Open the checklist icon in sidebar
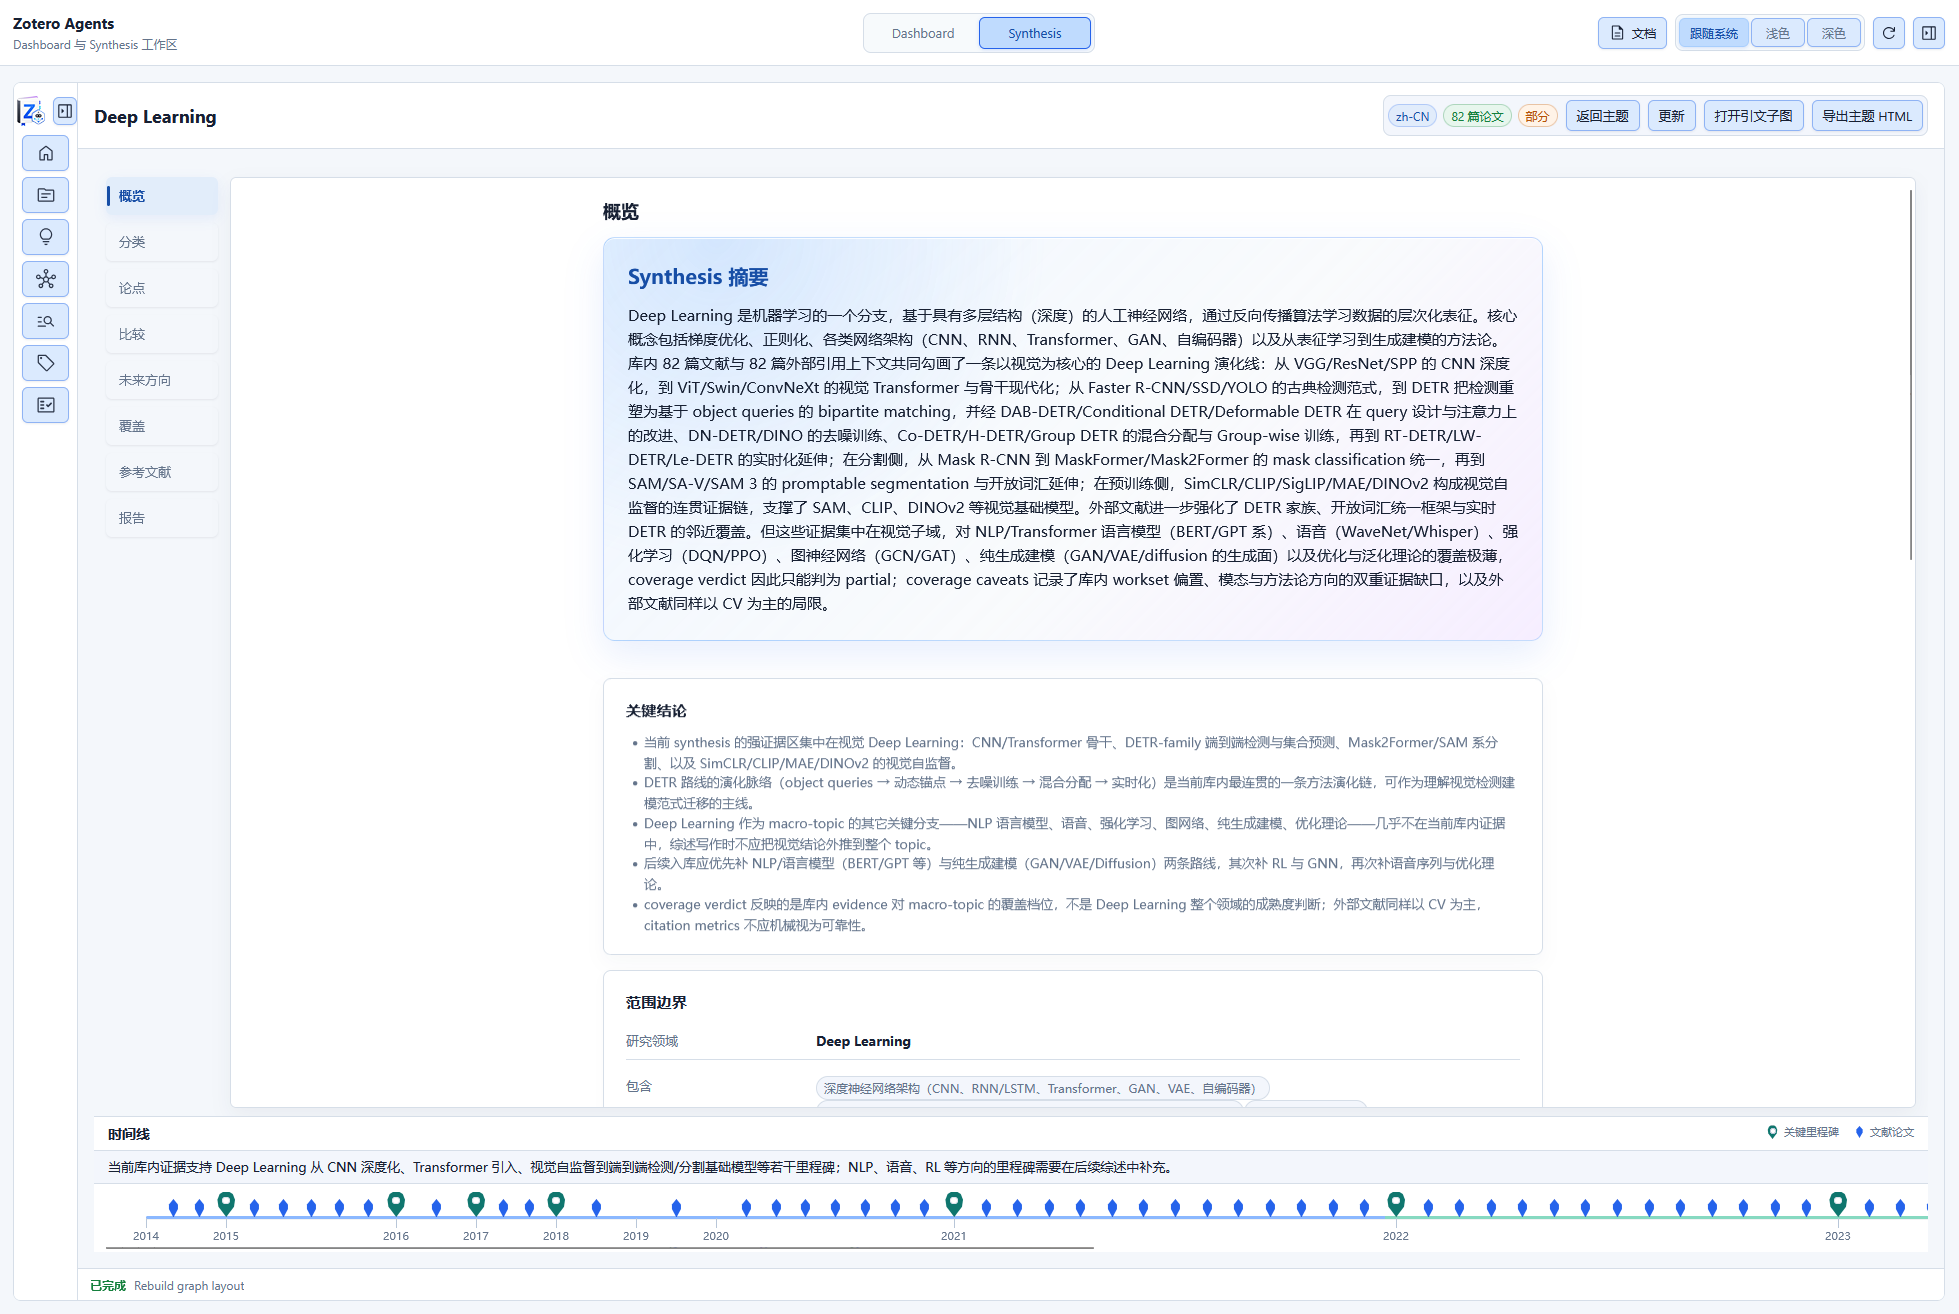Viewport: 1959px width, 1314px height. (x=46, y=405)
